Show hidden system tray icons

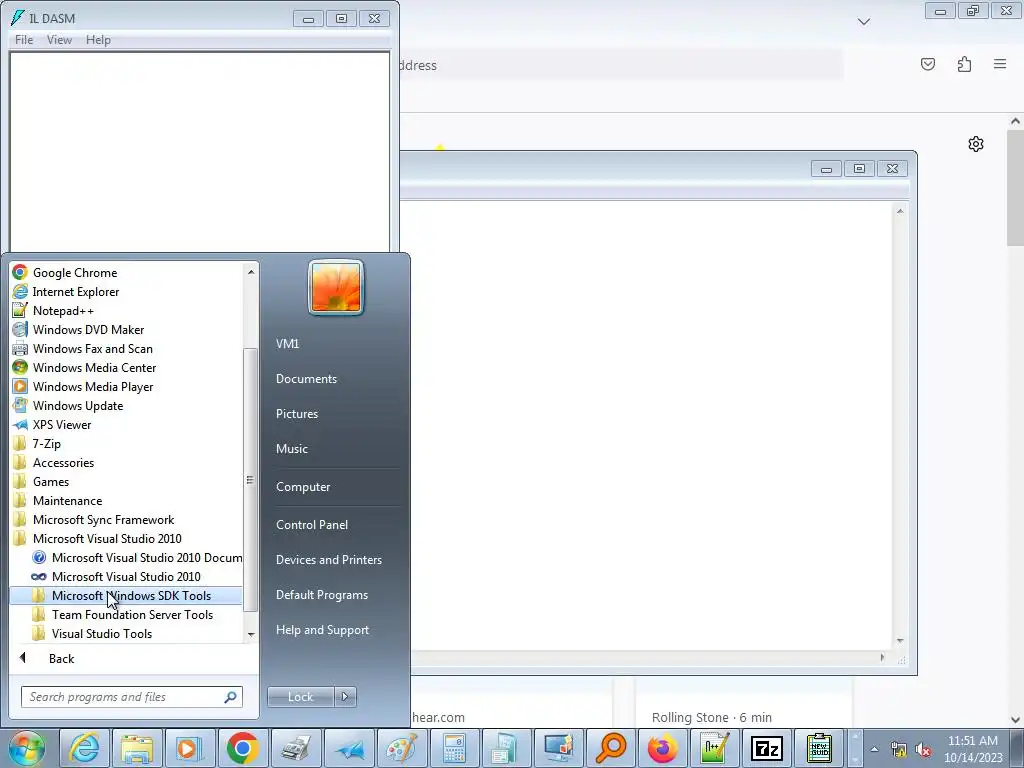point(874,749)
